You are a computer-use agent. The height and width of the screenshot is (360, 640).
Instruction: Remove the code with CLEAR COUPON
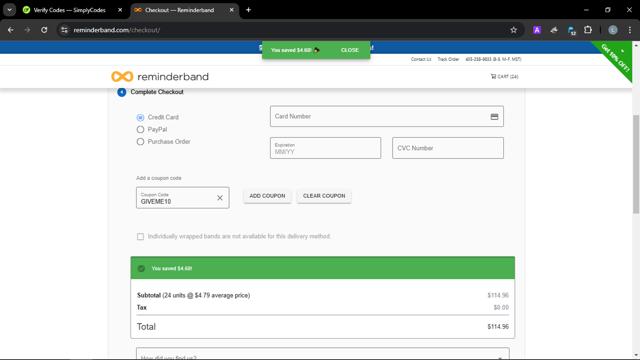[324, 196]
